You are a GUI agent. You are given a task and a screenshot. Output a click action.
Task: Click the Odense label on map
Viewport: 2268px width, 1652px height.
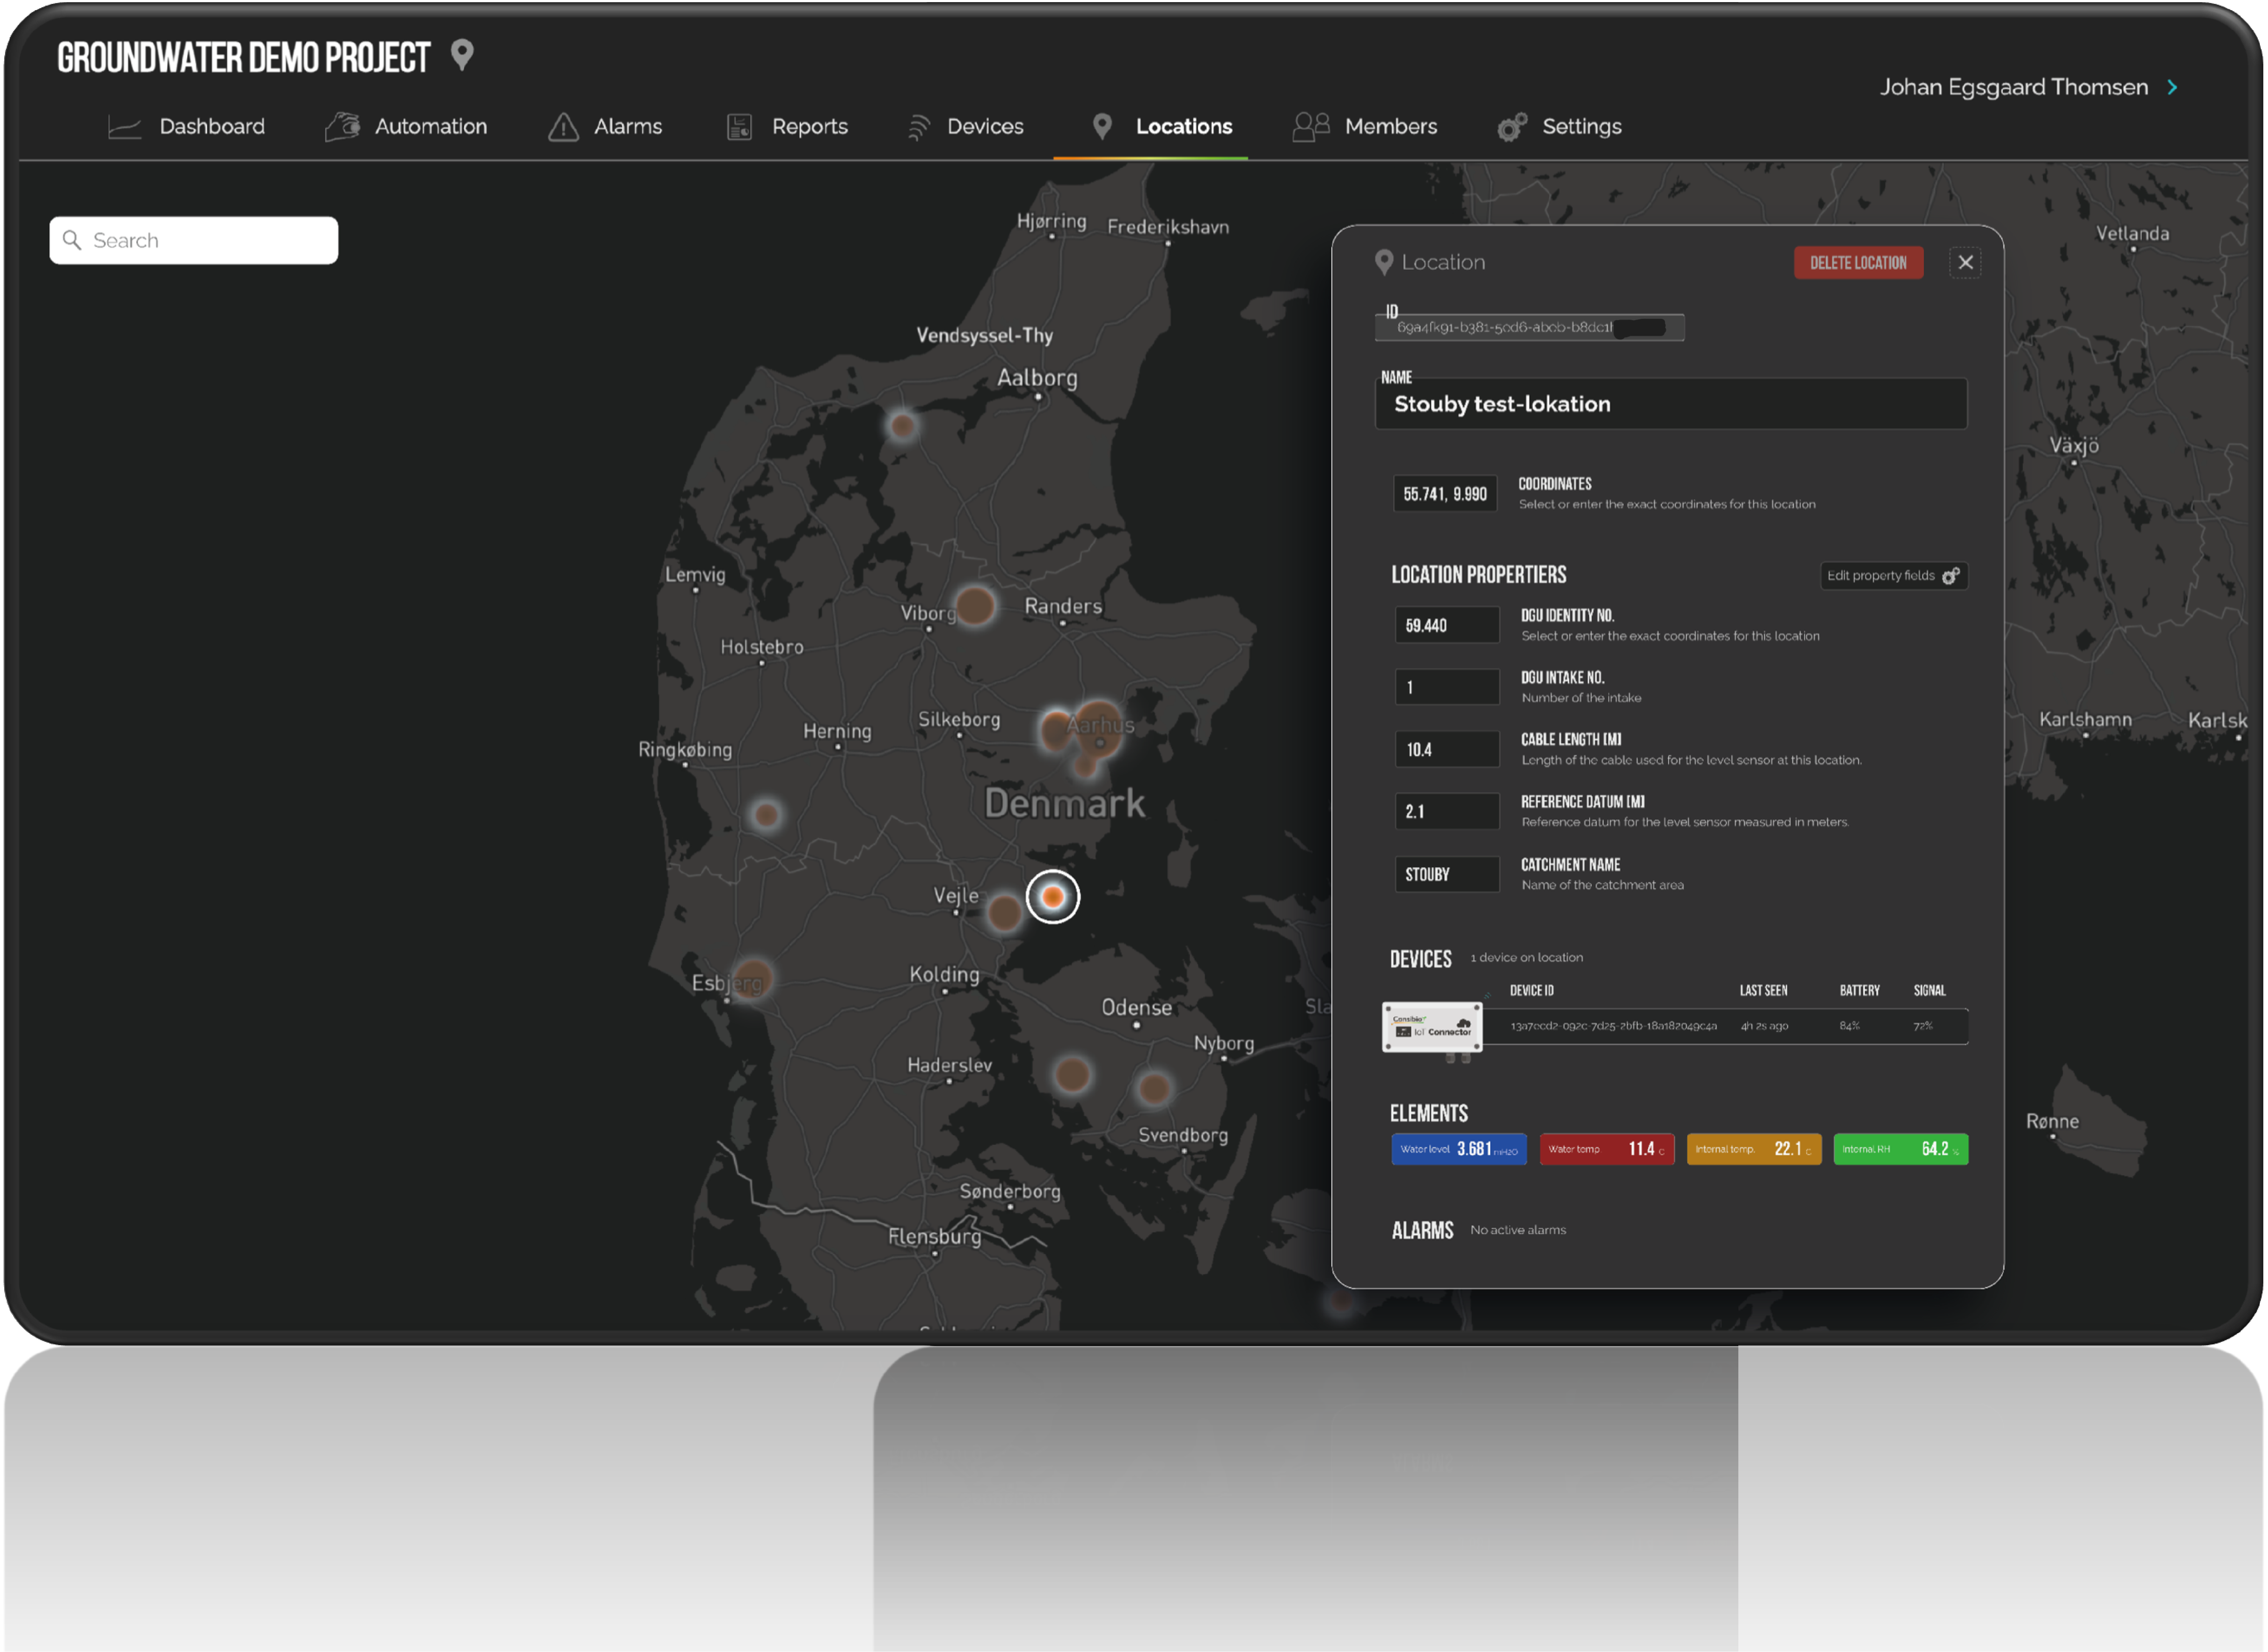(x=1137, y=1008)
